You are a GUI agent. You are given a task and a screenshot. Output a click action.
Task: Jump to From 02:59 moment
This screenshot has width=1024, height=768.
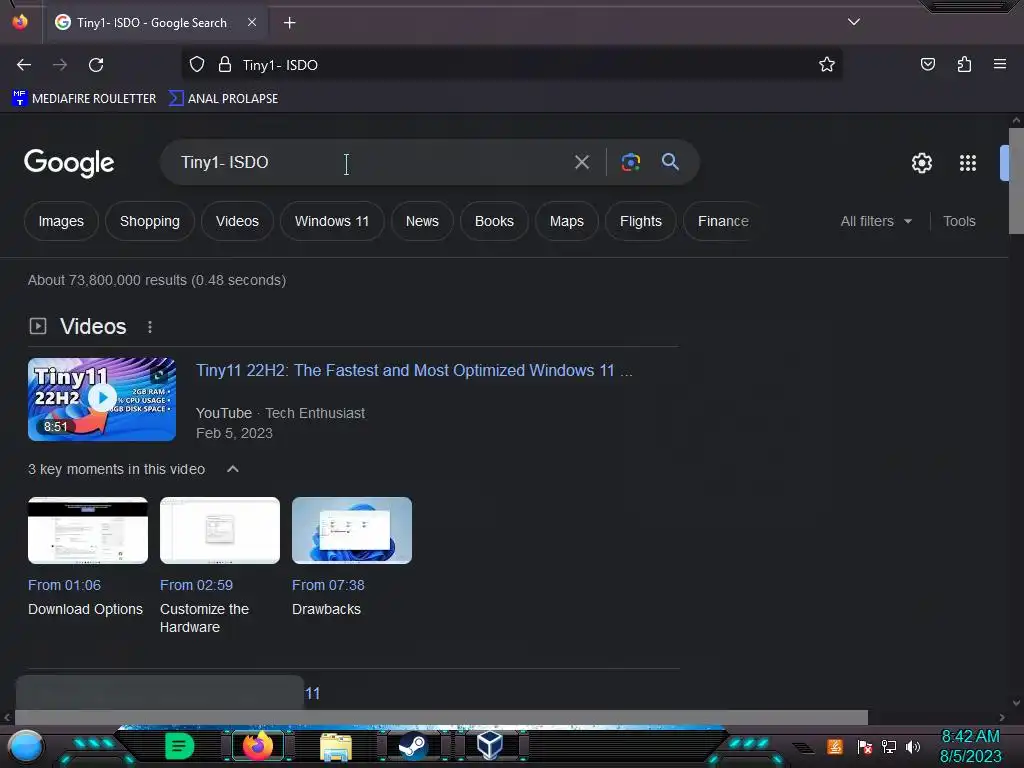[197, 585]
